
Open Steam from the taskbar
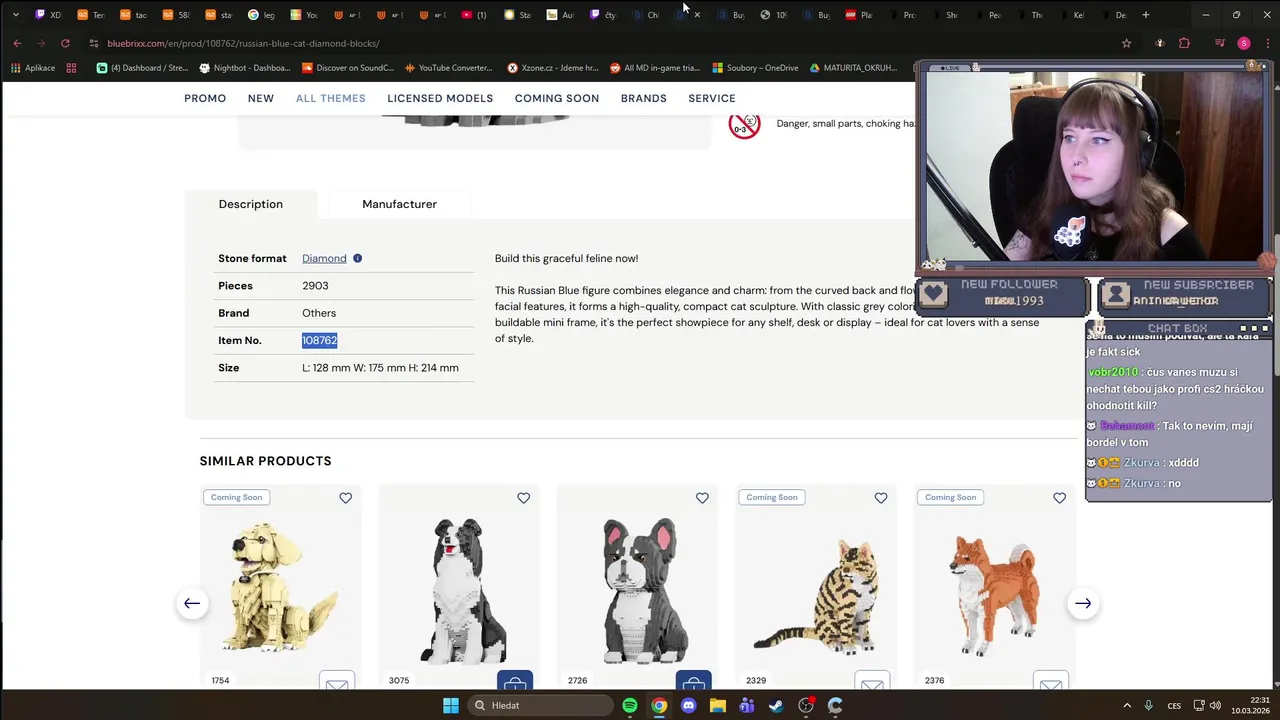[x=776, y=705]
